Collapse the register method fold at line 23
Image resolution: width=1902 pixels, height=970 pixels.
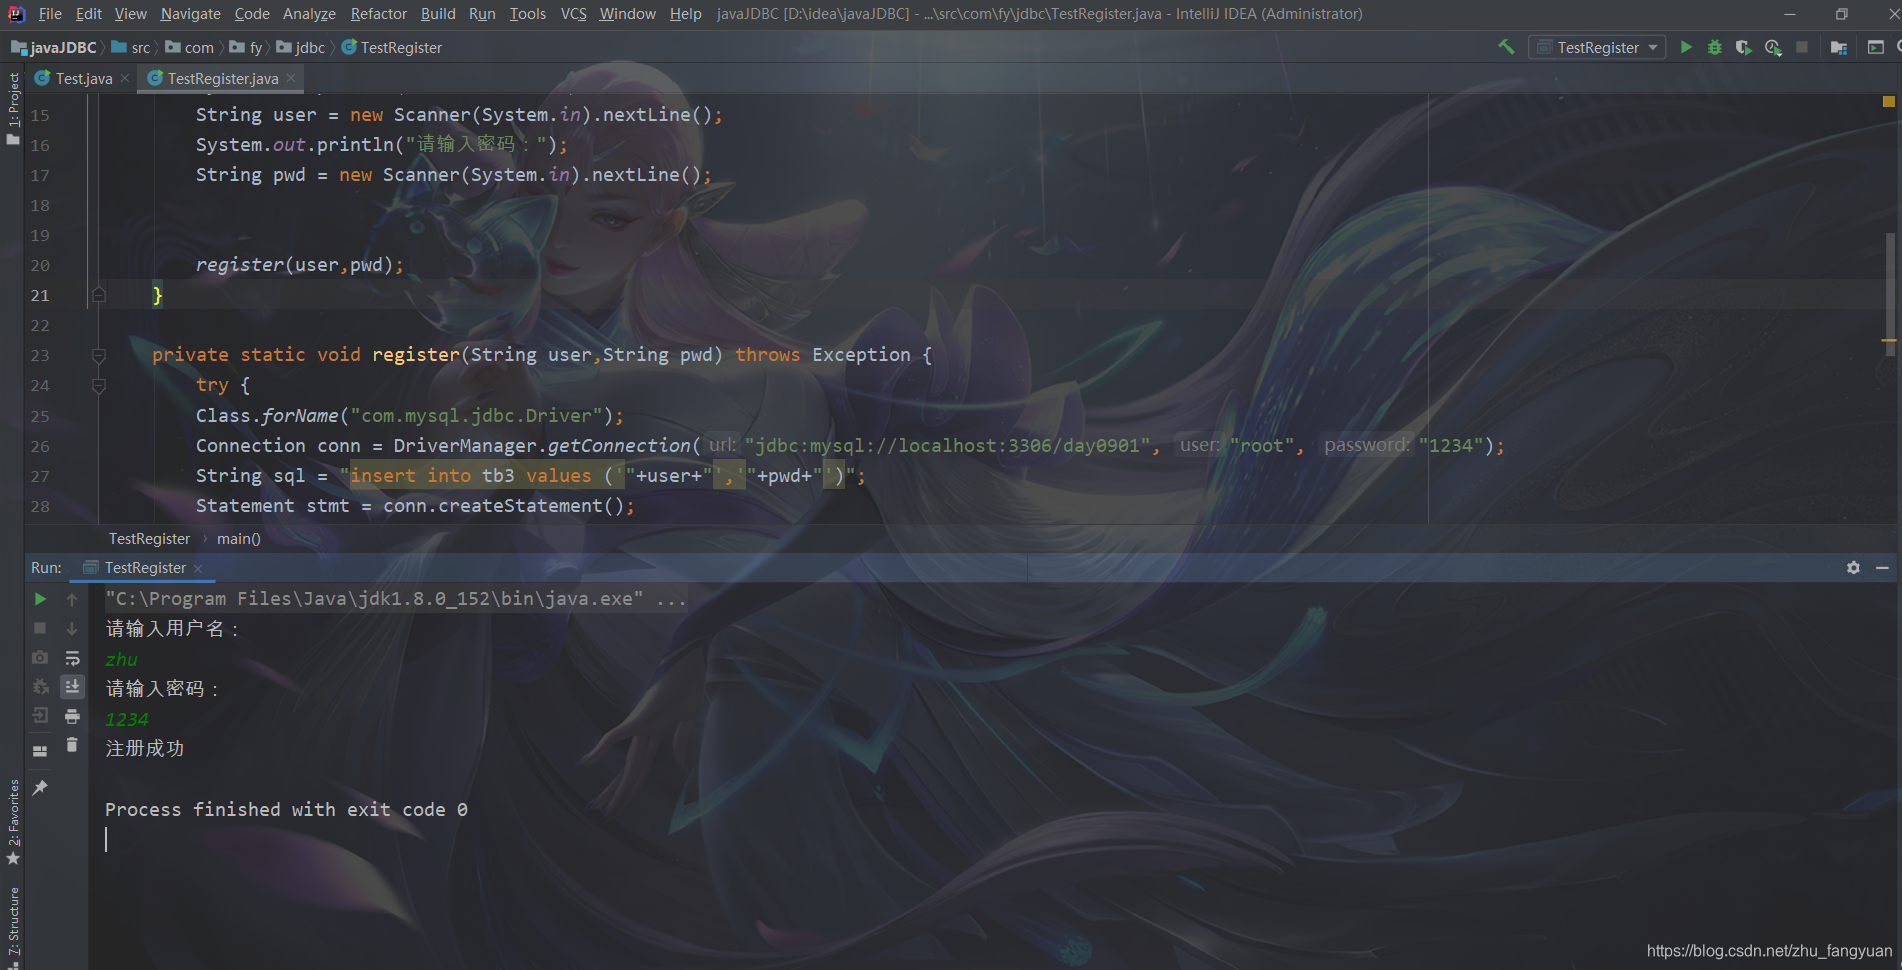pyautogui.click(x=98, y=355)
